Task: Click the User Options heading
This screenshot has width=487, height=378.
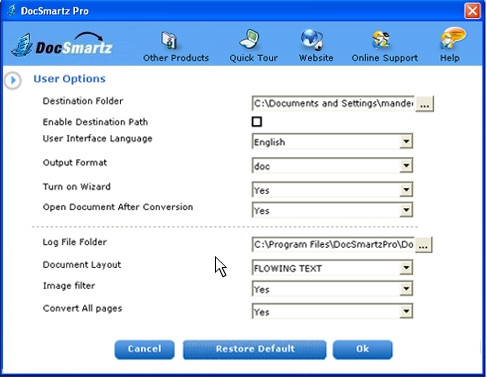Action: coord(69,79)
